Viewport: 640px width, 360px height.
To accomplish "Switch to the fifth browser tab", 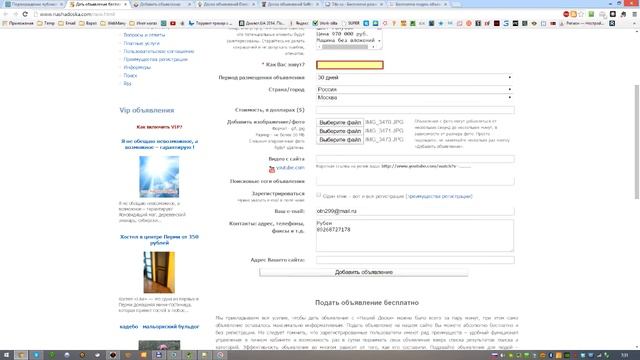I will [x=290, y=4].
